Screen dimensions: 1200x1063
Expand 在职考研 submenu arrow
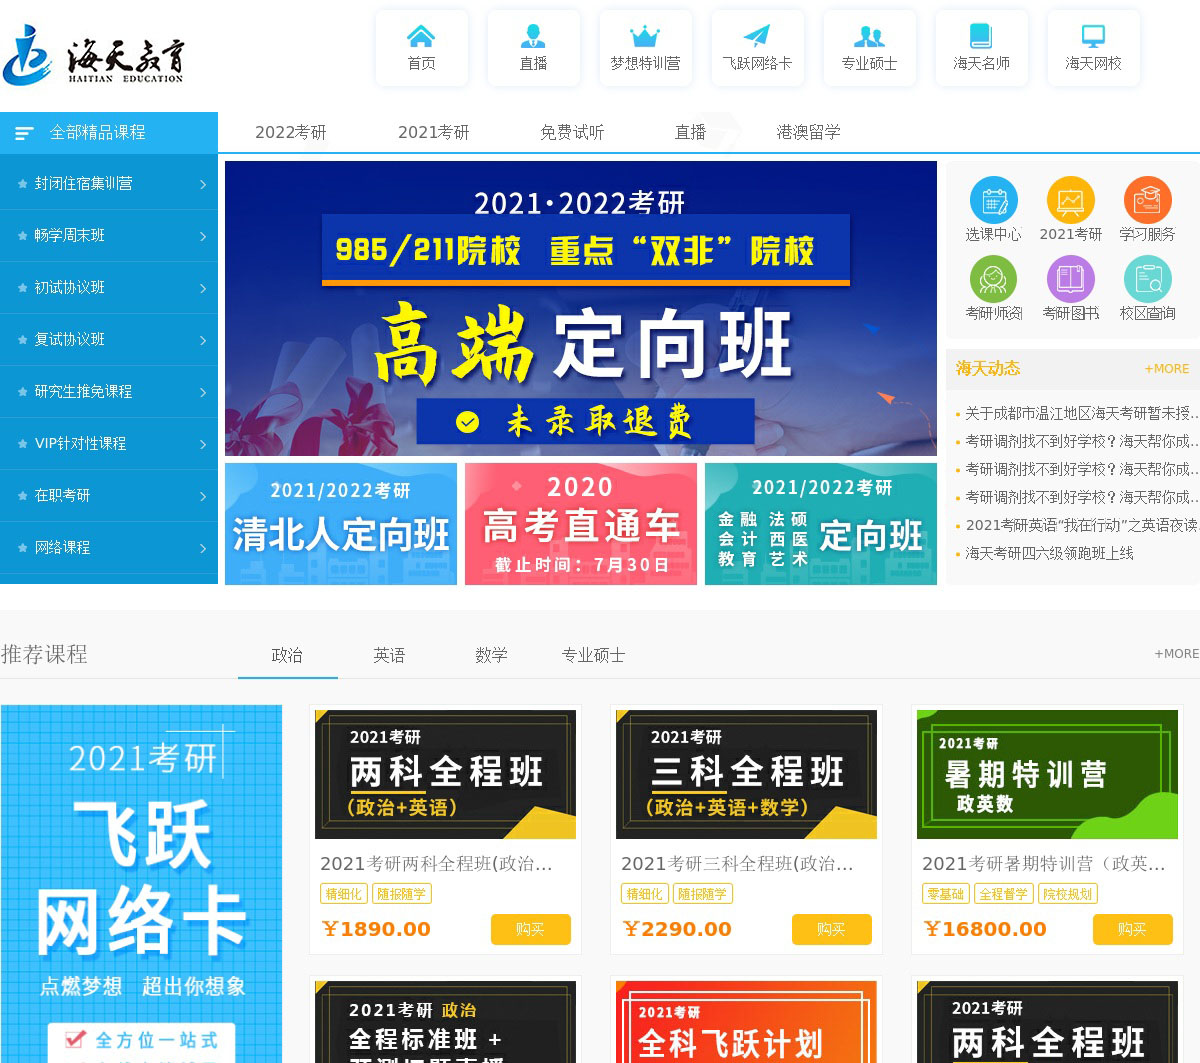203,496
